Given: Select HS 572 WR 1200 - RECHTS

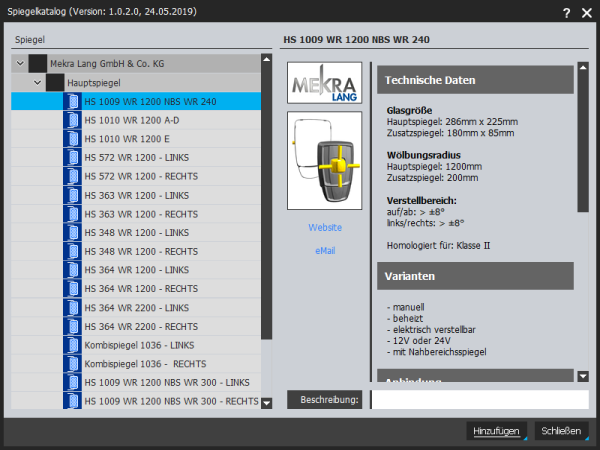Looking at the screenshot, I should (136, 176).
